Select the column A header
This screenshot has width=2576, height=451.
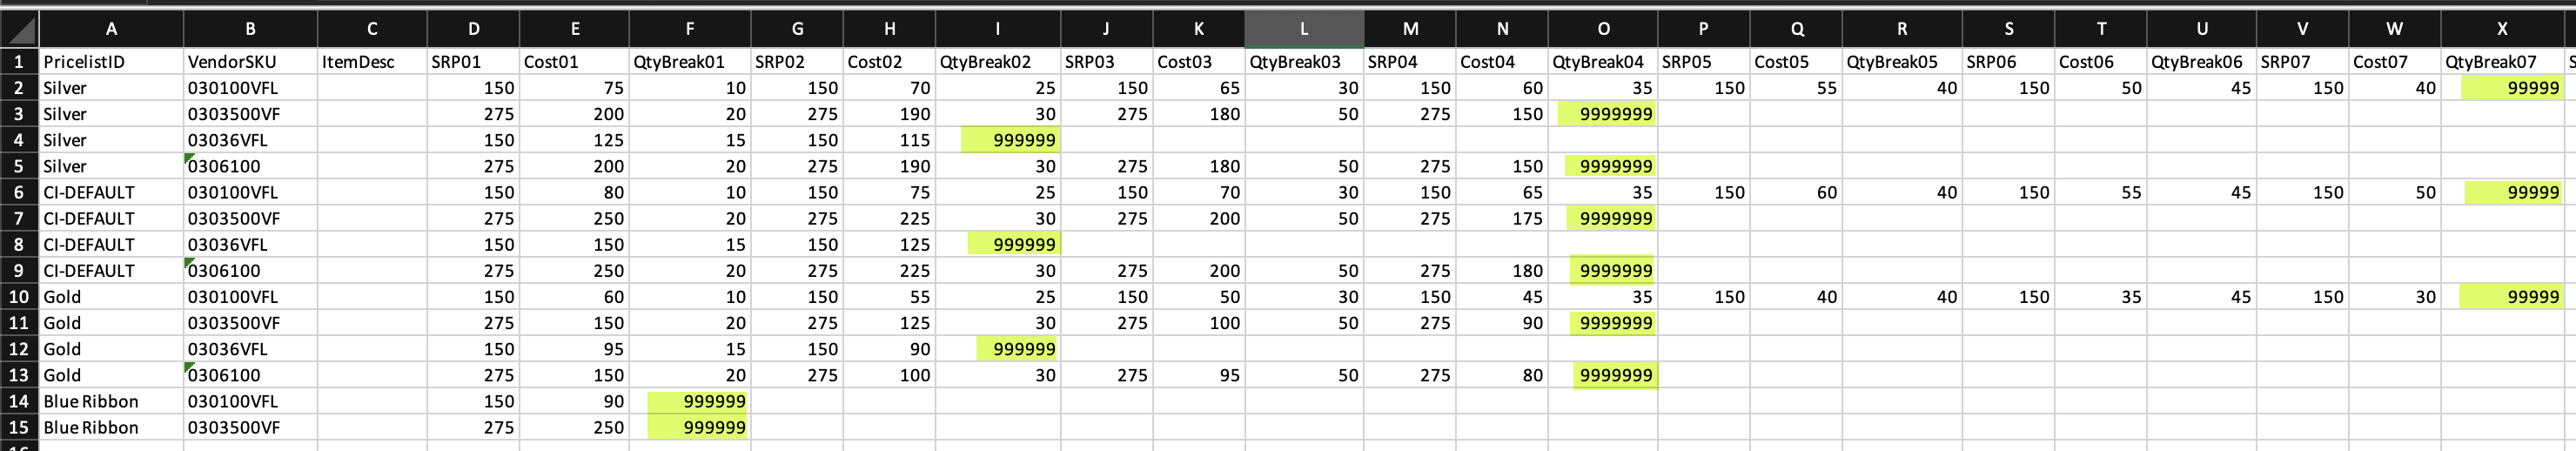click(111, 29)
